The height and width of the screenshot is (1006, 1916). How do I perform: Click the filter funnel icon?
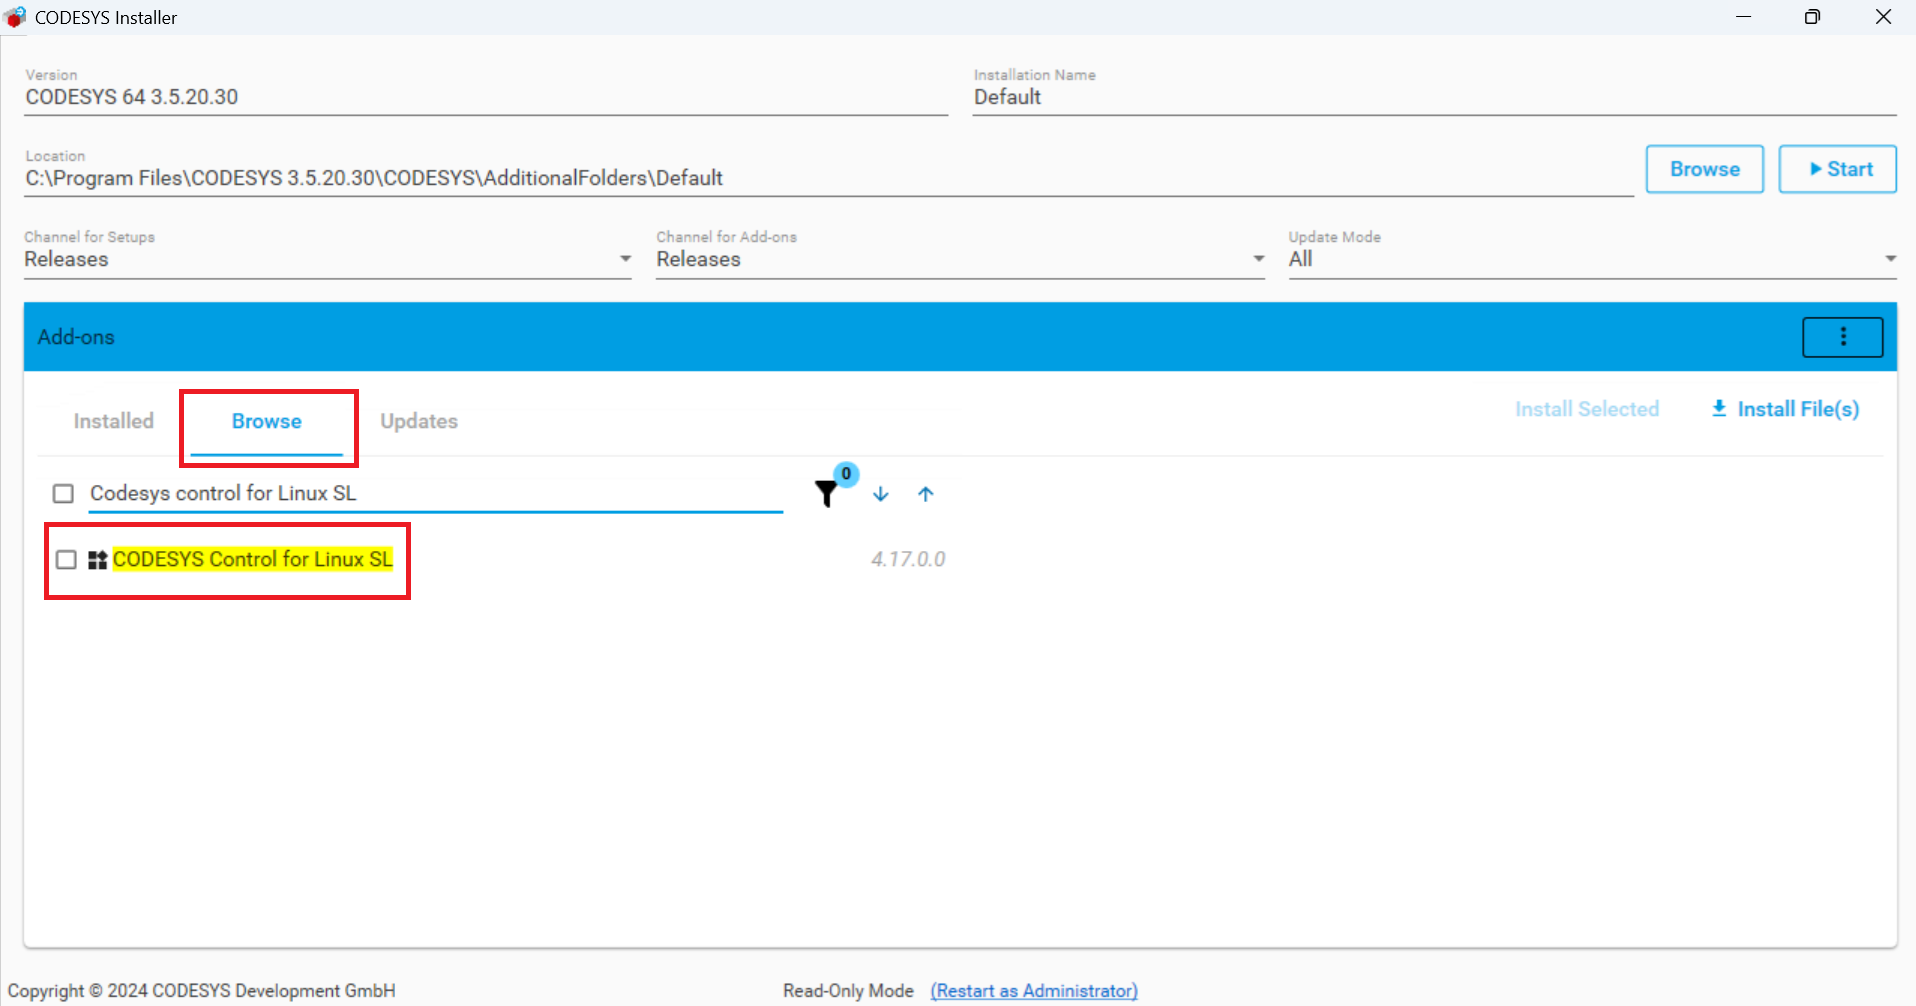[826, 494]
